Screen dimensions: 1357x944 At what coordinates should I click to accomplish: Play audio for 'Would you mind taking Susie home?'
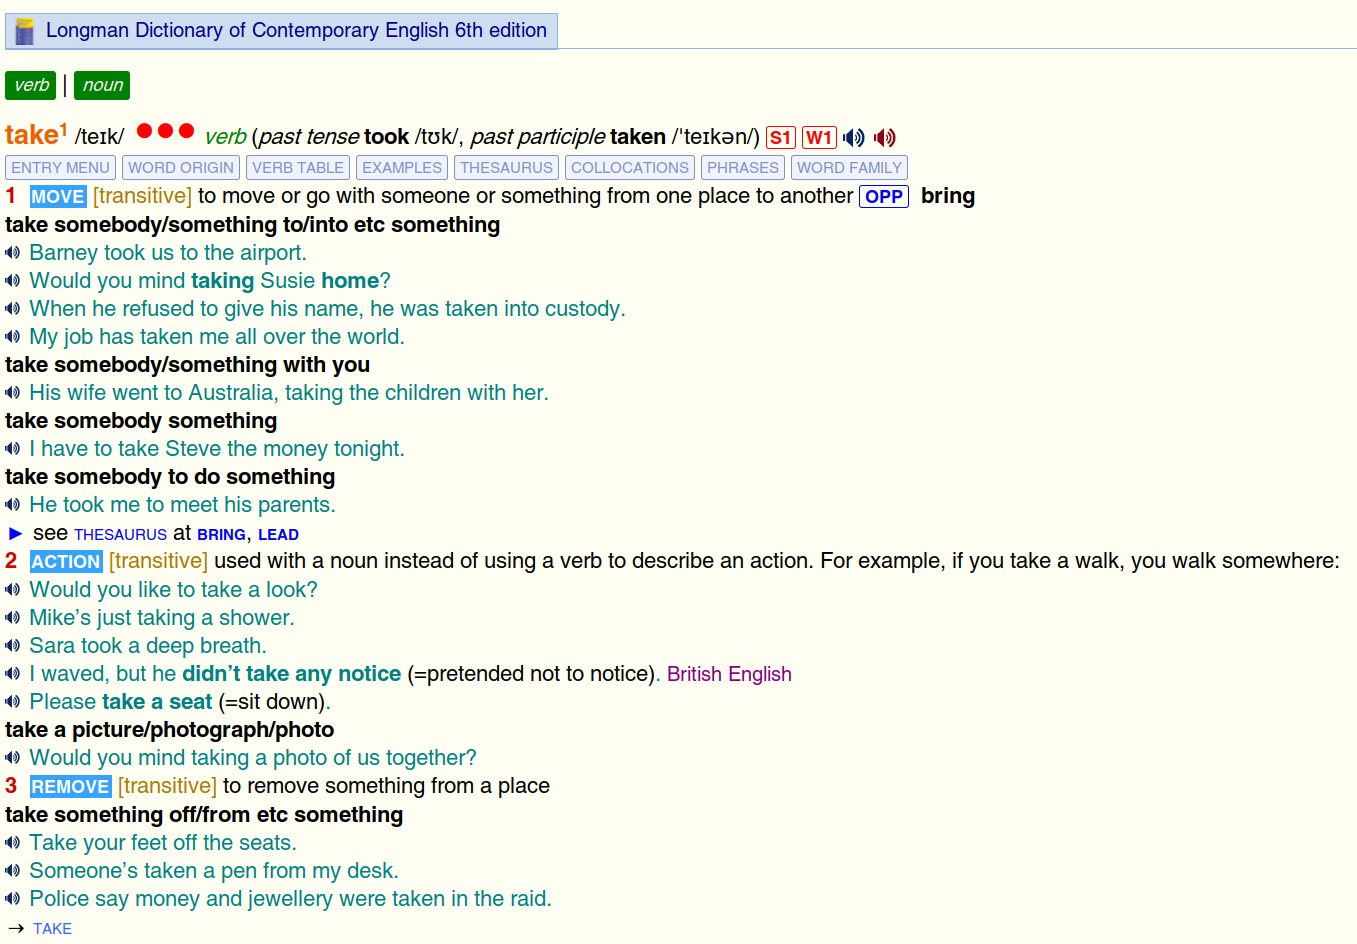pos(13,281)
